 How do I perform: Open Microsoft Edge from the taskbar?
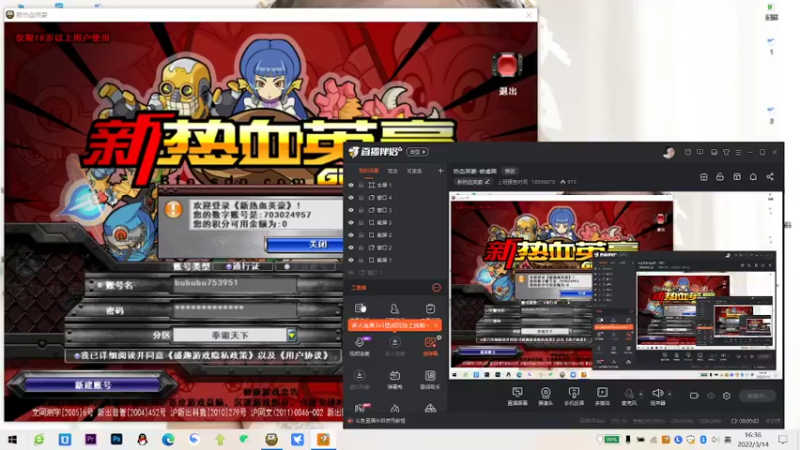click(x=168, y=439)
